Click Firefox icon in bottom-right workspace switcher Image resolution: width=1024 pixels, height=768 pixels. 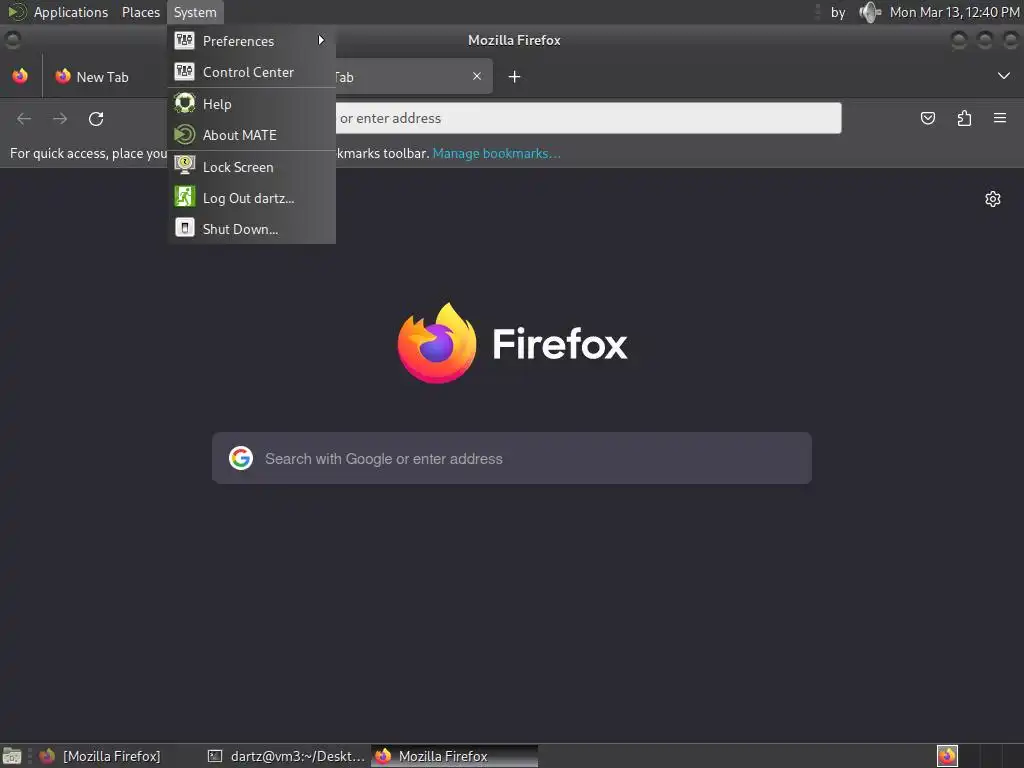[x=947, y=756]
